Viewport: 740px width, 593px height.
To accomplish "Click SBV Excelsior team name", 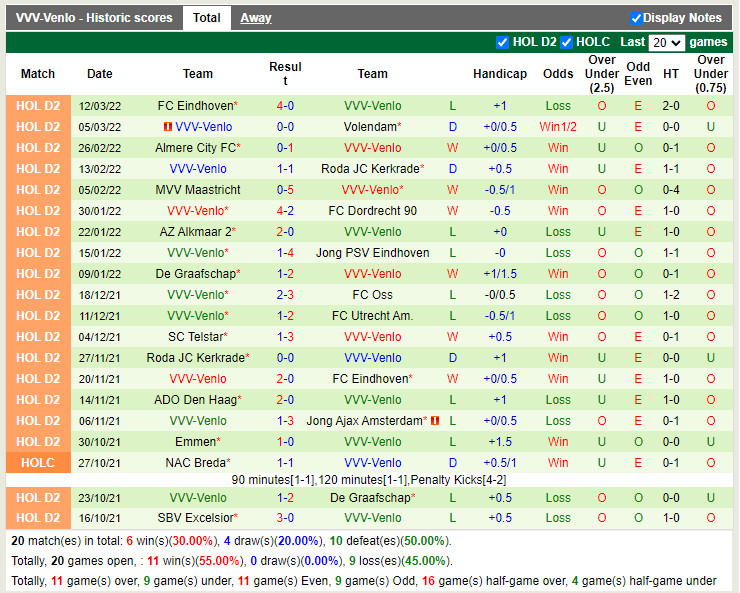I will tap(195, 518).
